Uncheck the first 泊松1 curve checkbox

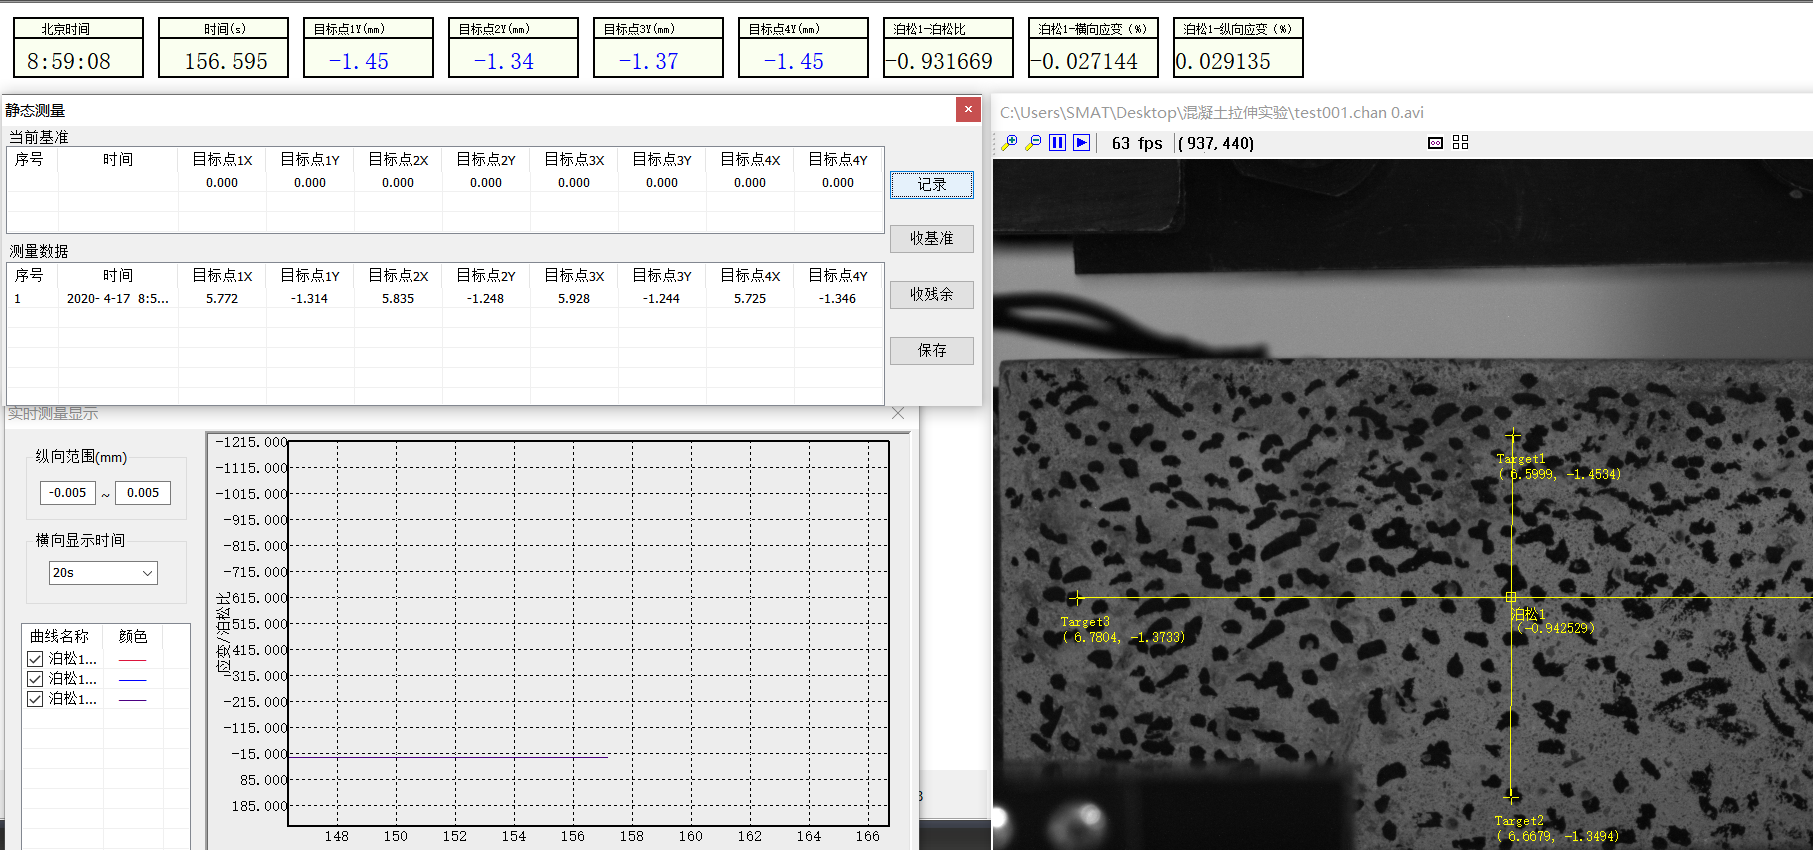(35, 659)
